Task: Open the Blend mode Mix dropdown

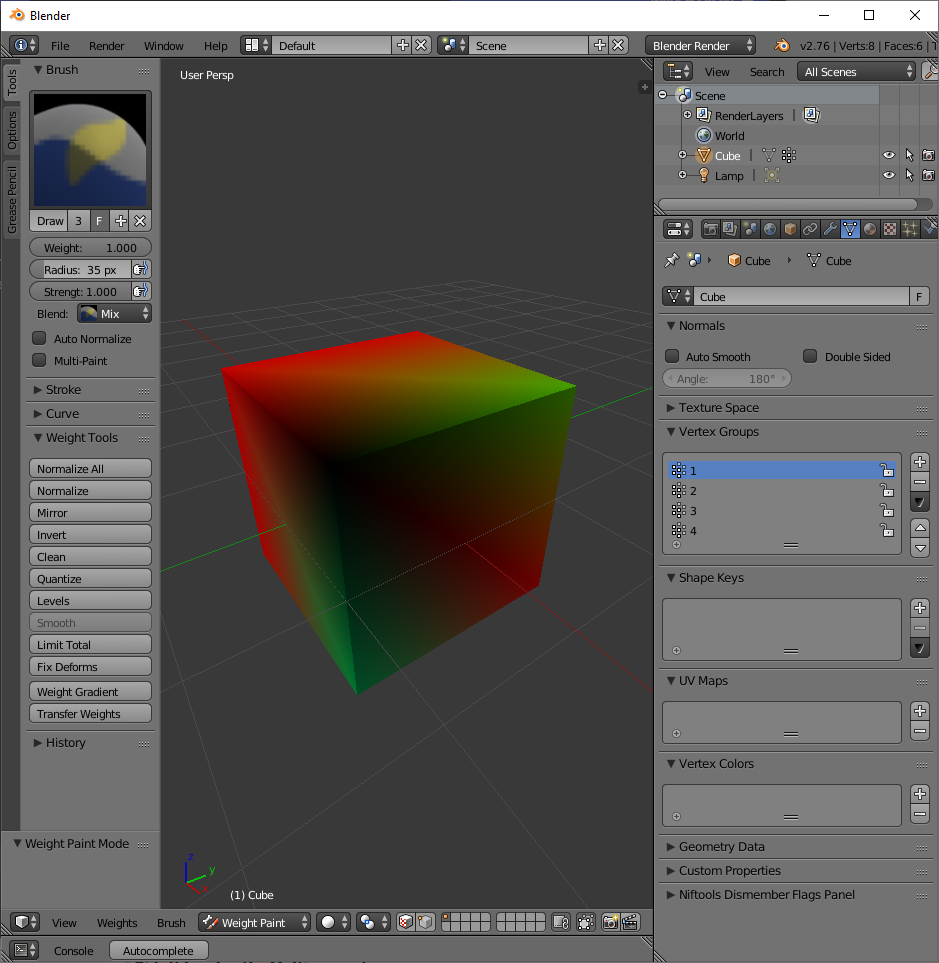Action: click(114, 314)
